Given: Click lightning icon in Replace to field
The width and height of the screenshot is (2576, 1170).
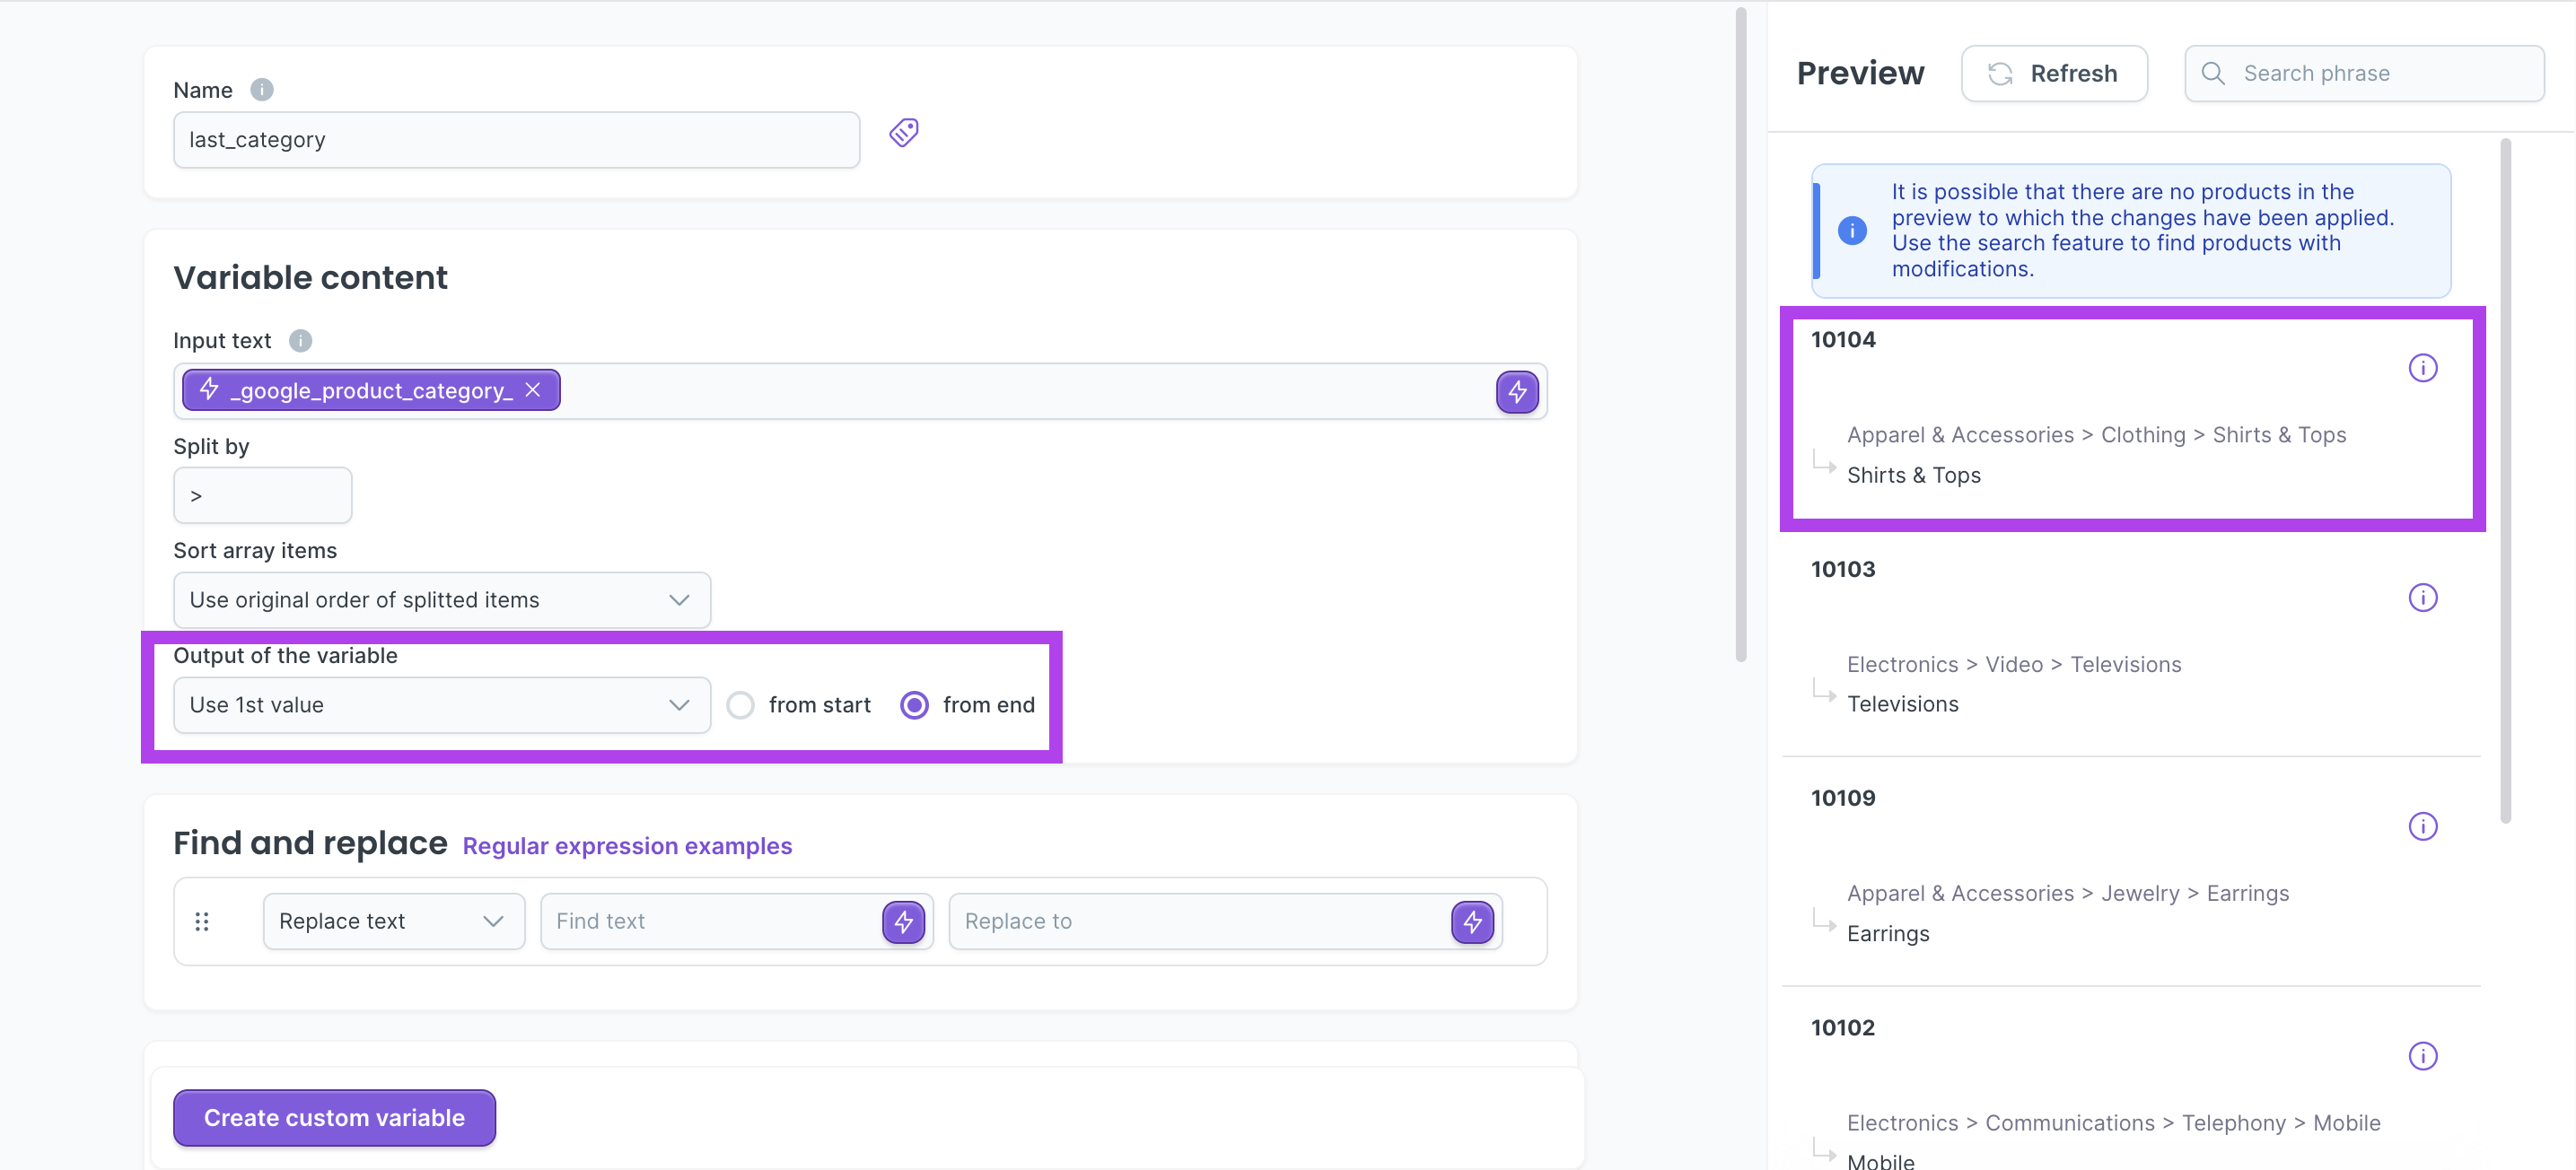Looking at the screenshot, I should click(1471, 921).
